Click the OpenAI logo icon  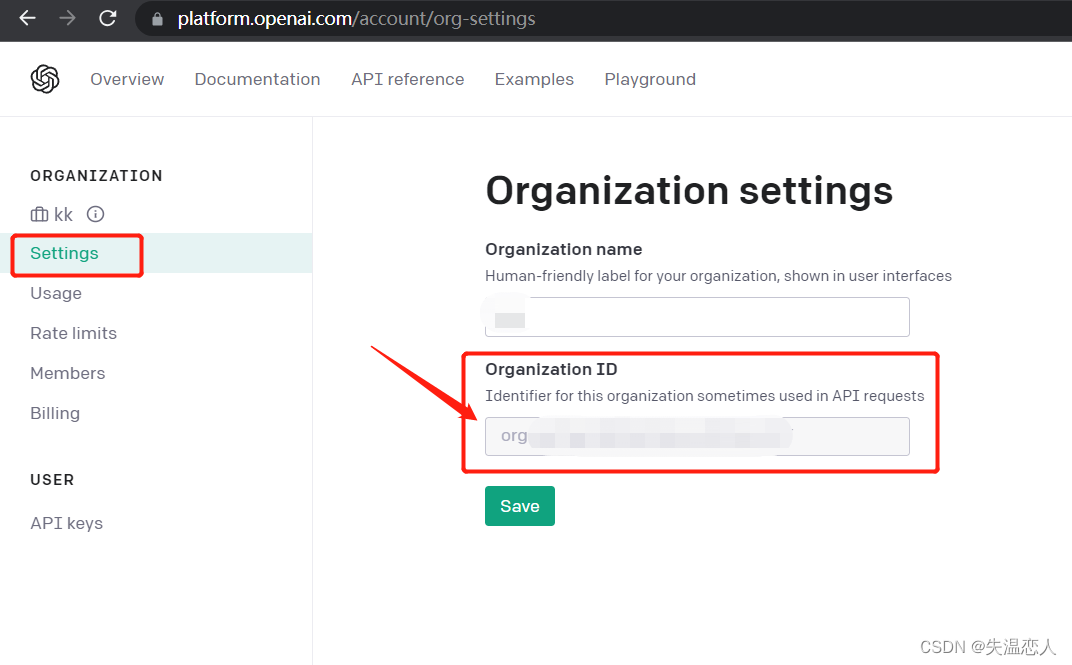click(45, 79)
